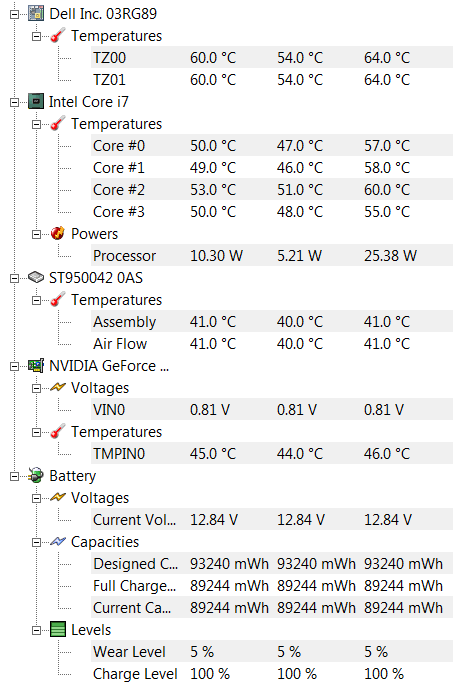Image resolution: width=453 pixels, height=691 pixels.
Task: Select the Air Flow temperature row
Action: [x=272, y=343]
